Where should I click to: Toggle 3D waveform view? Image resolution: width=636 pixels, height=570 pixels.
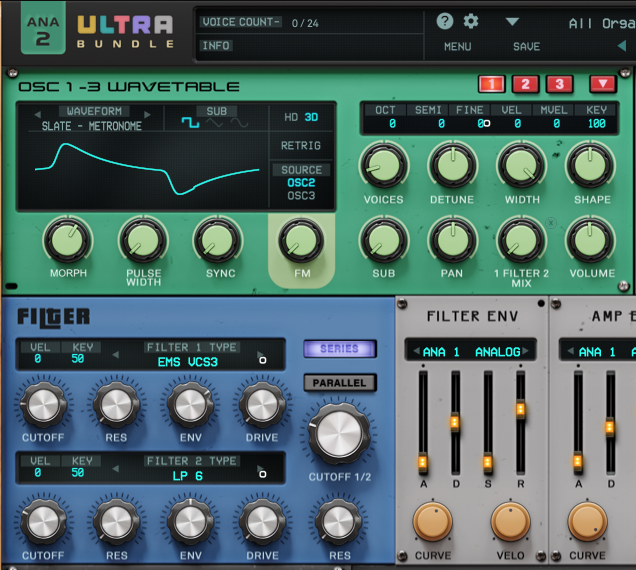click(x=311, y=117)
